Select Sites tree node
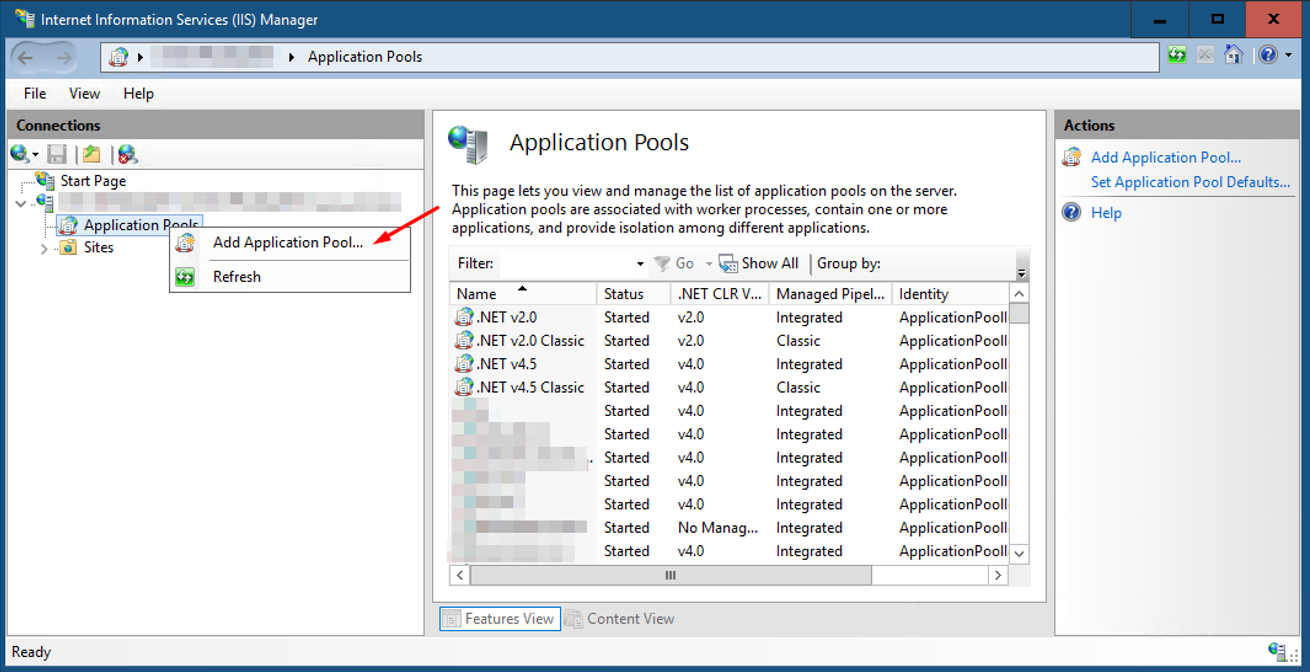The image size is (1310, 672). click(x=99, y=248)
